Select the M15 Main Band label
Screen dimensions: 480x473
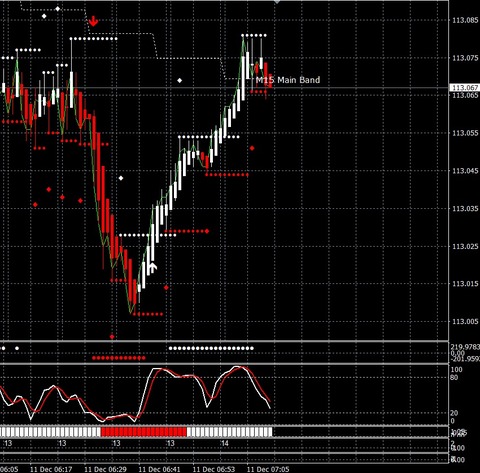288,80
